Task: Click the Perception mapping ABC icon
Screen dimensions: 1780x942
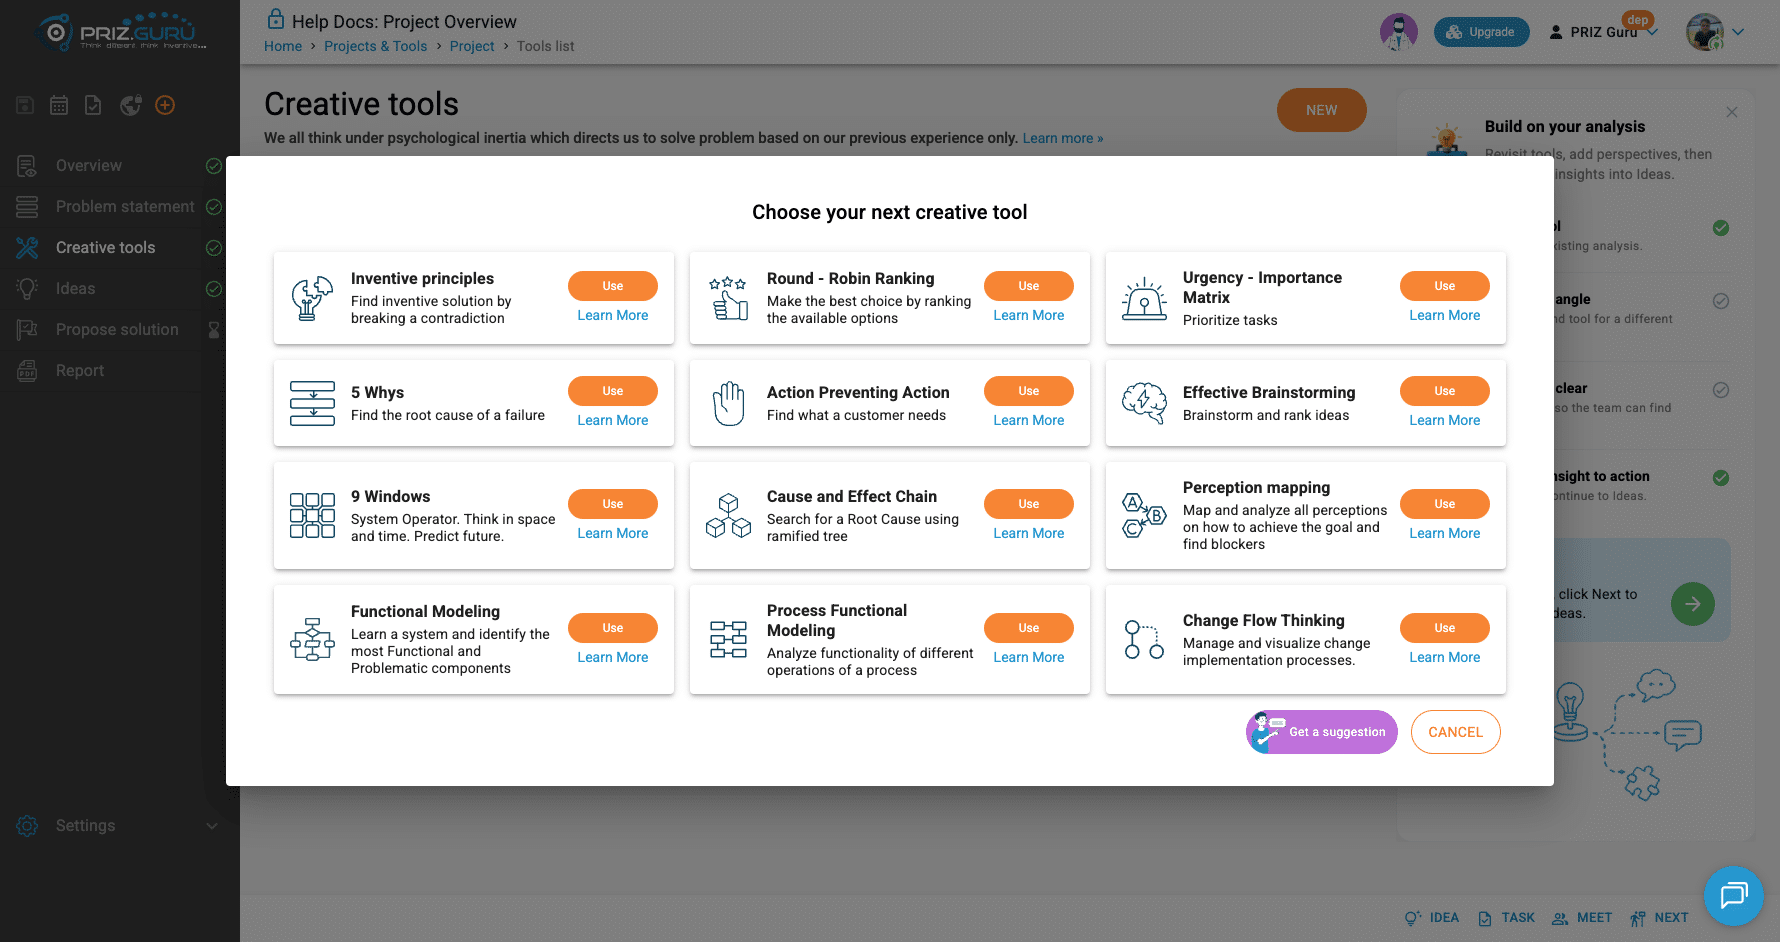Action: tap(1144, 515)
